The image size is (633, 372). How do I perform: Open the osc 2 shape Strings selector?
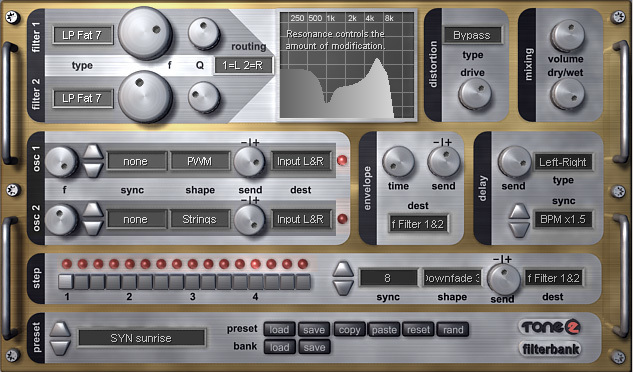tap(200, 219)
